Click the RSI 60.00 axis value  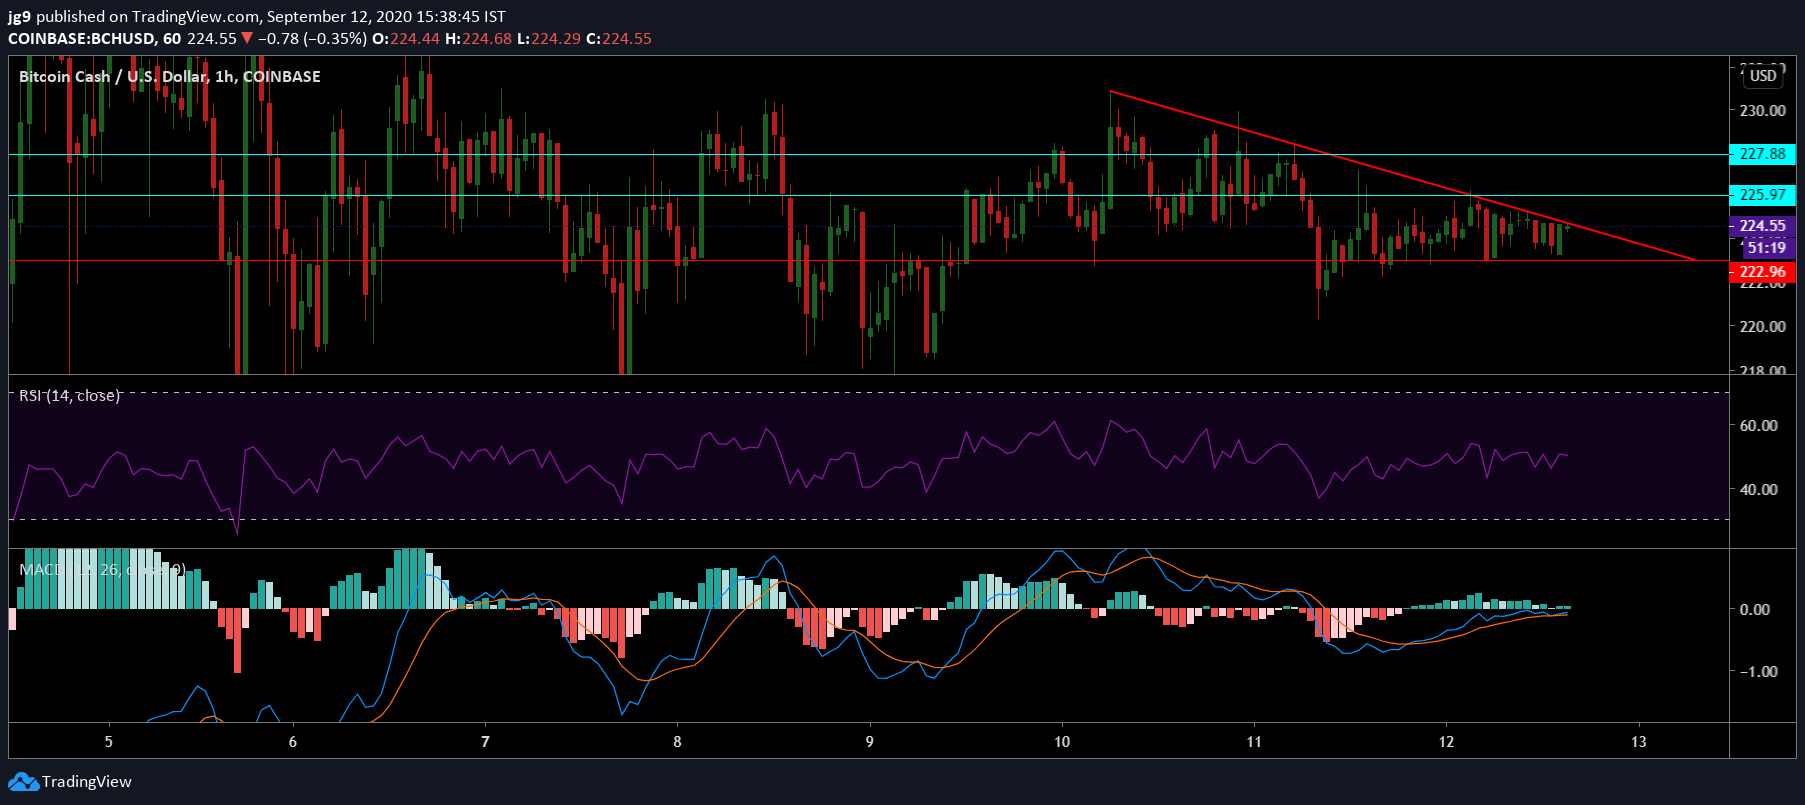coord(1758,425)
